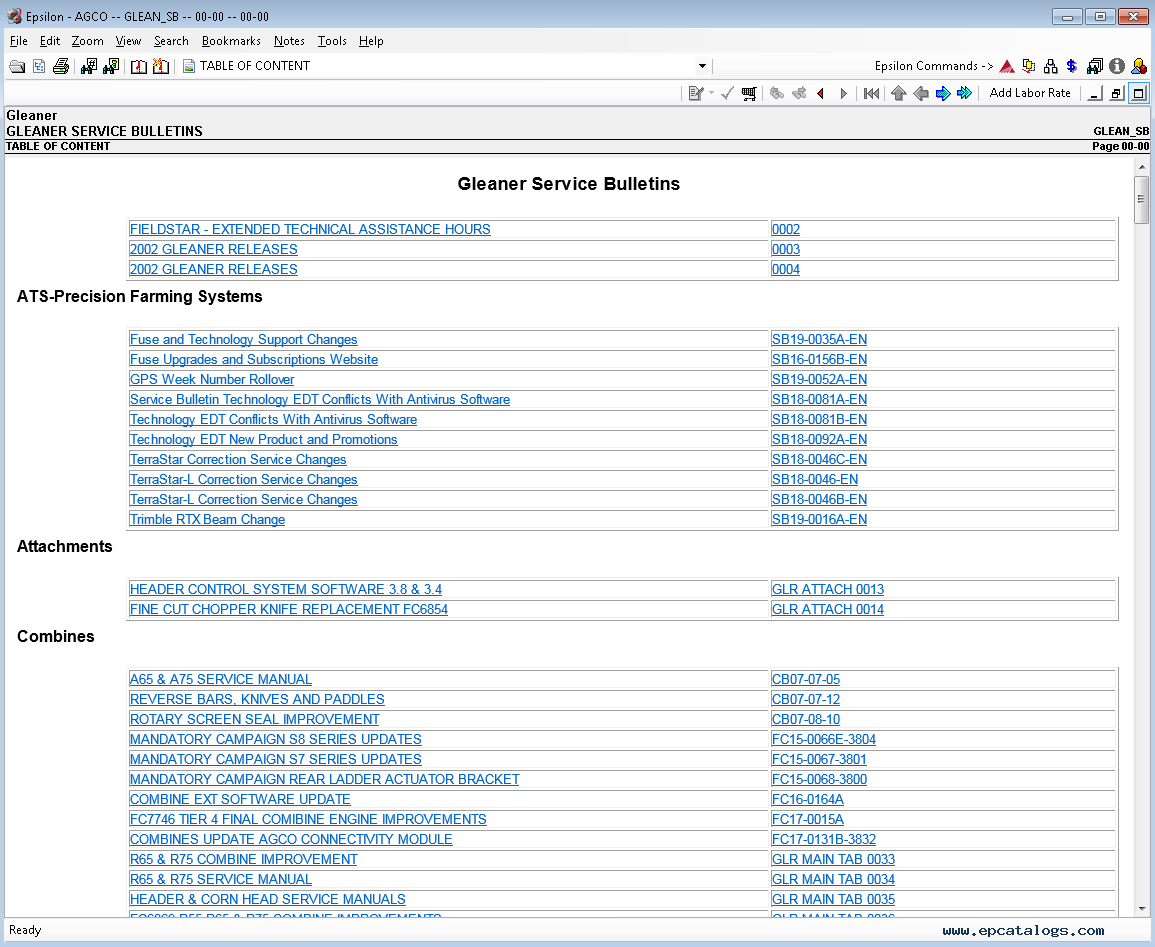The image size is (1155, 947).
Task: Click the small grey right triangle icon
Action: (843, 94)
